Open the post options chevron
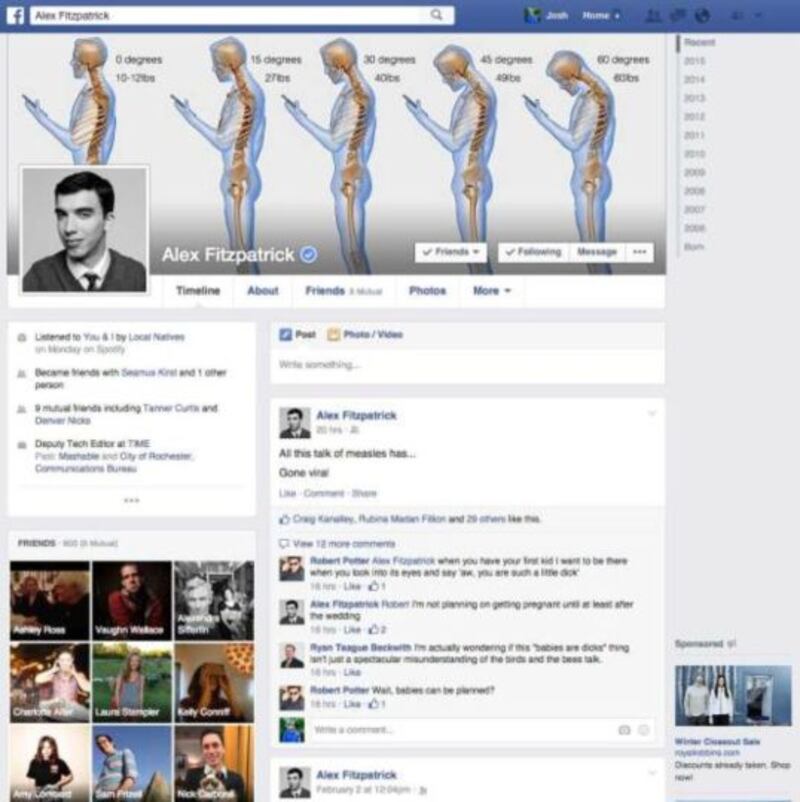This screenshot has width=800, height=802. point(651,413)
